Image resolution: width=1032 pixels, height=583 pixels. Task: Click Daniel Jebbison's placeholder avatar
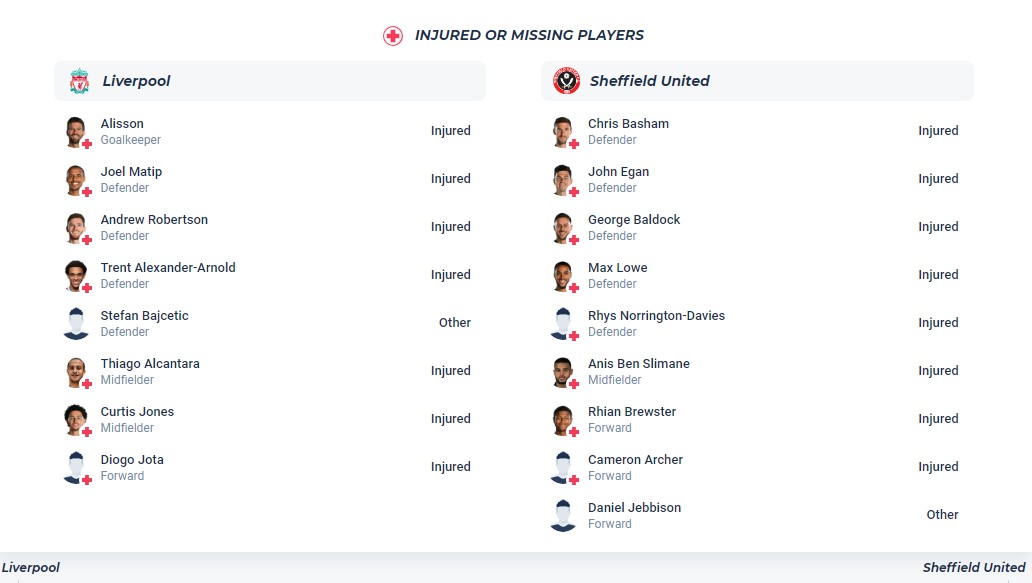pyautogui.click(x=563, y=515)
